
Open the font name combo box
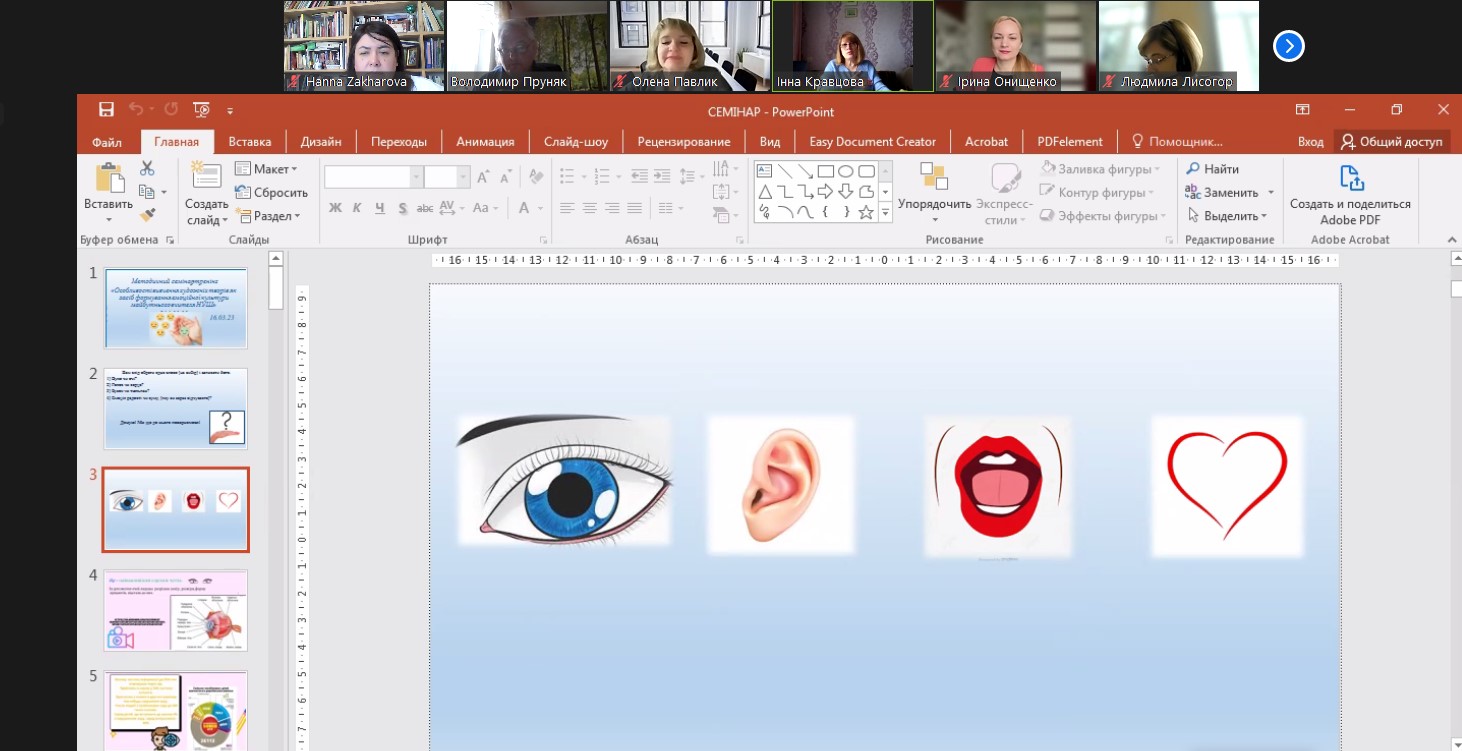[x=374, y=177]
